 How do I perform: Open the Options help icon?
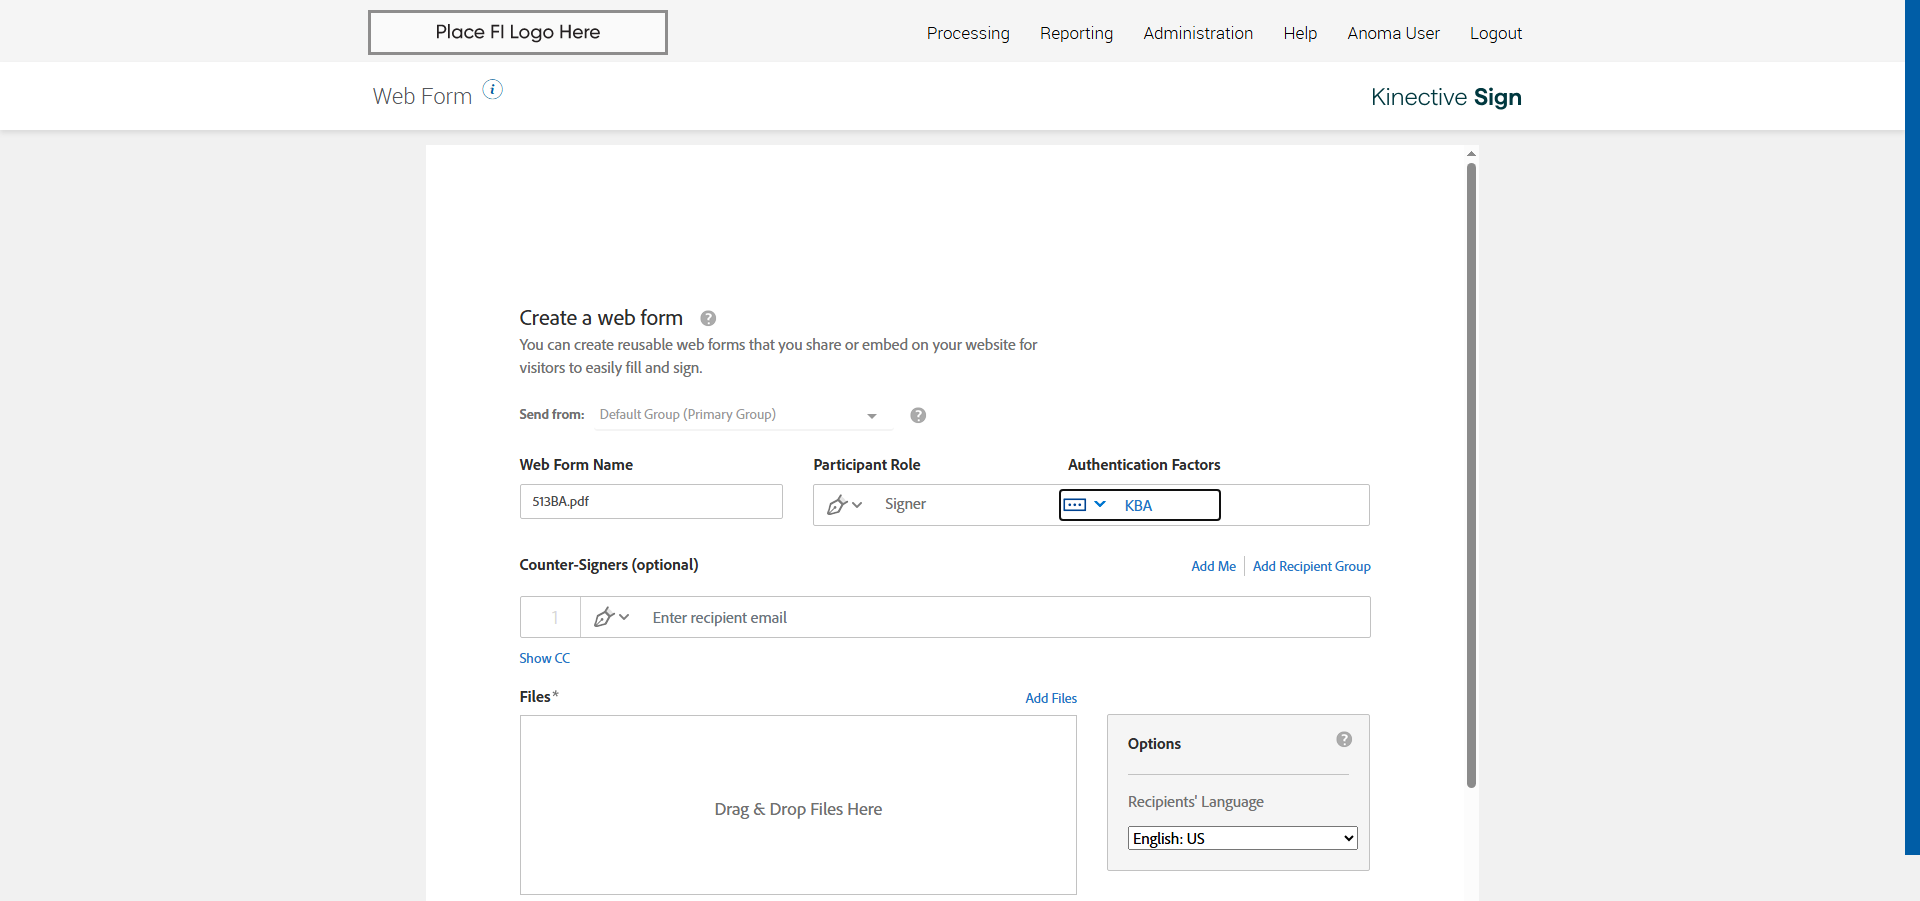(x=1344, y=740)
